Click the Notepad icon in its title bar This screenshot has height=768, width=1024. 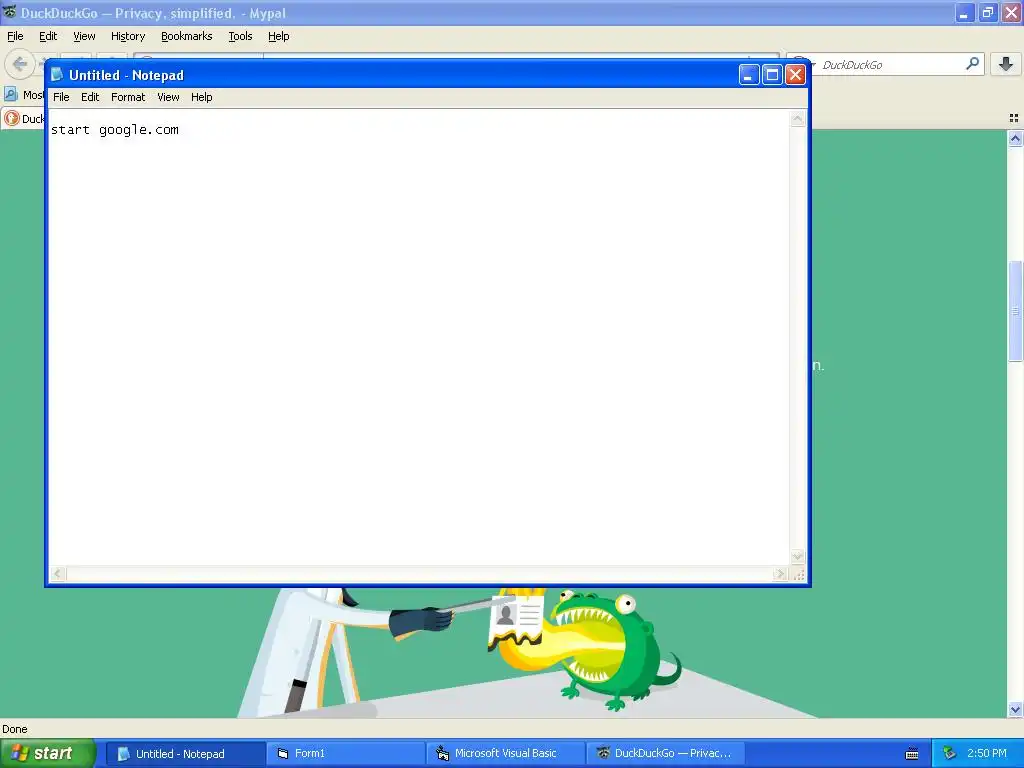tap(57, 75)
